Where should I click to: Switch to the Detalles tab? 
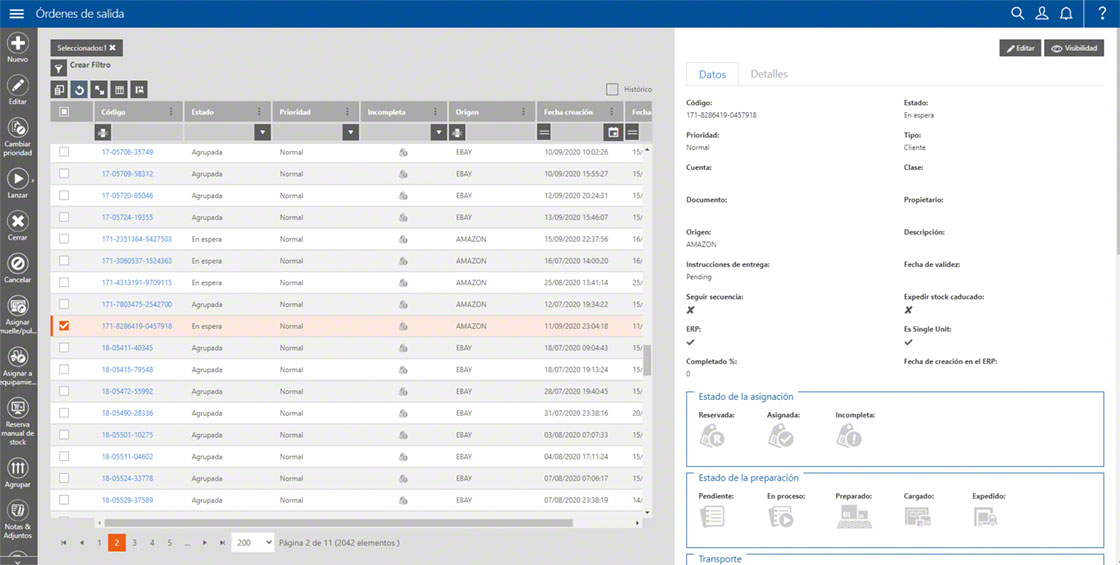[x=769, y=74]
